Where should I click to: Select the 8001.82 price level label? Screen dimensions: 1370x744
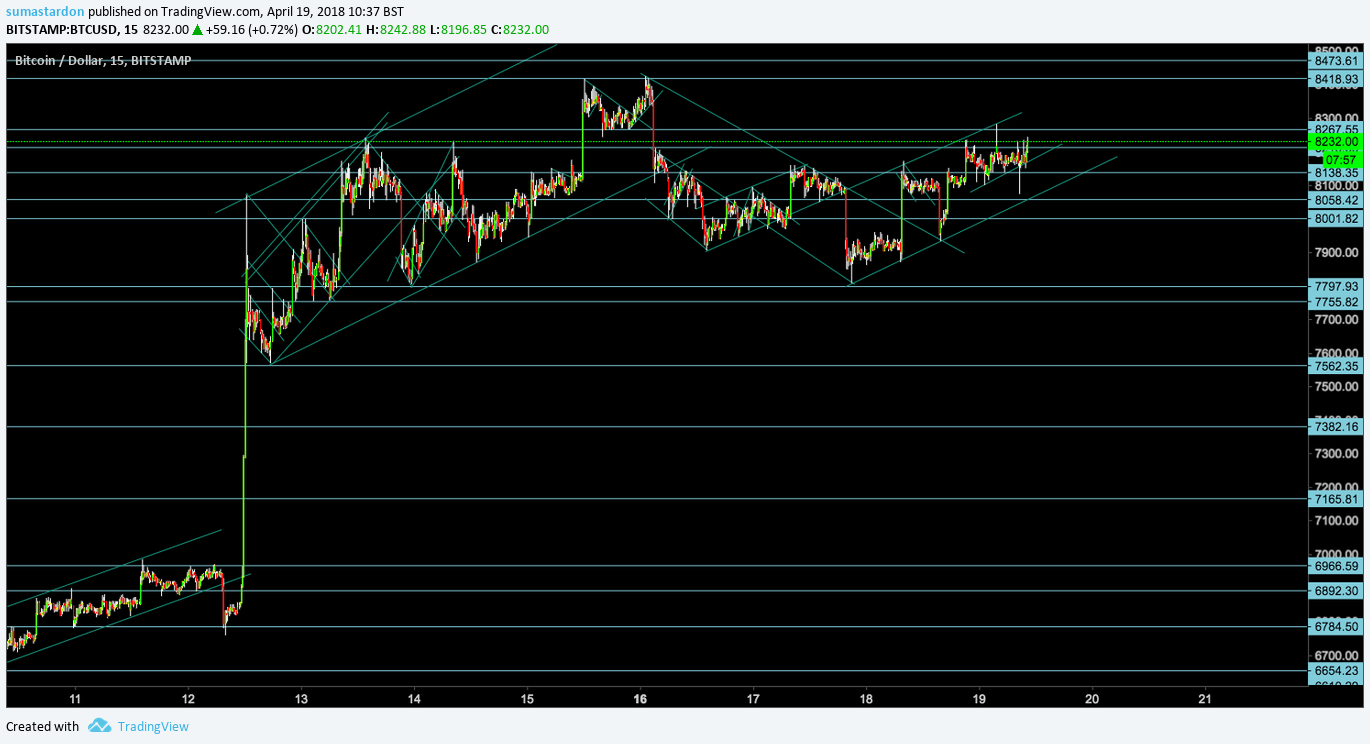point(1336,219)
